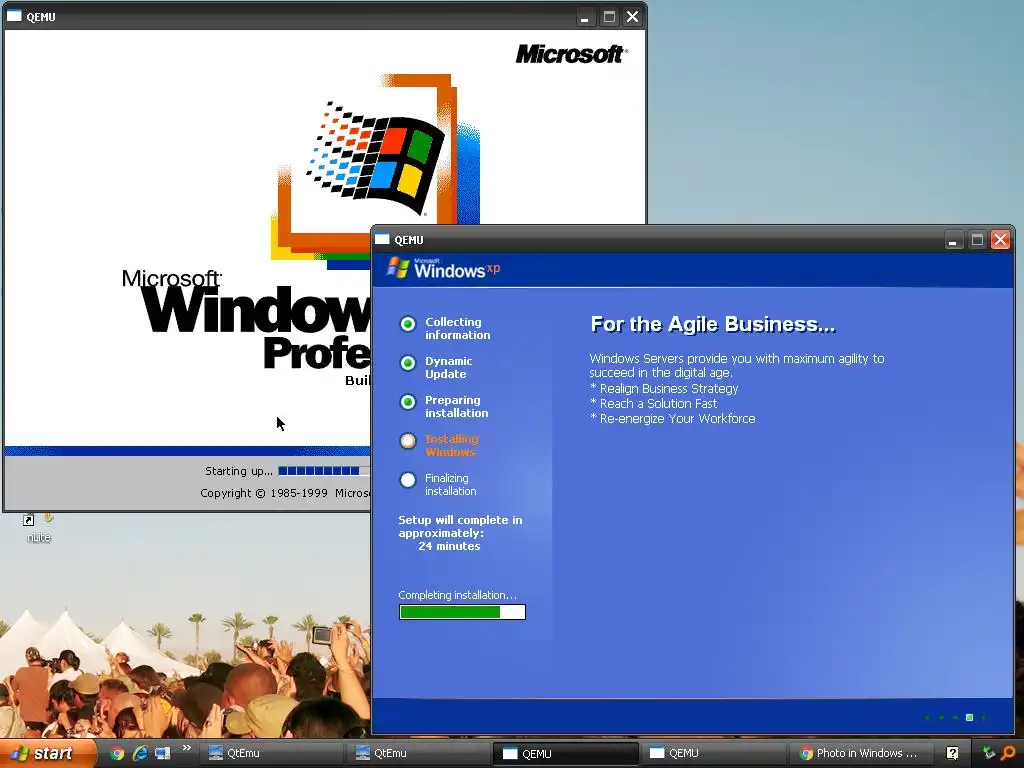Viewport: 1024px width, 768px height.
Task: Click title icon of Windows 2000 QEMU window
Action: click(14, 16)
